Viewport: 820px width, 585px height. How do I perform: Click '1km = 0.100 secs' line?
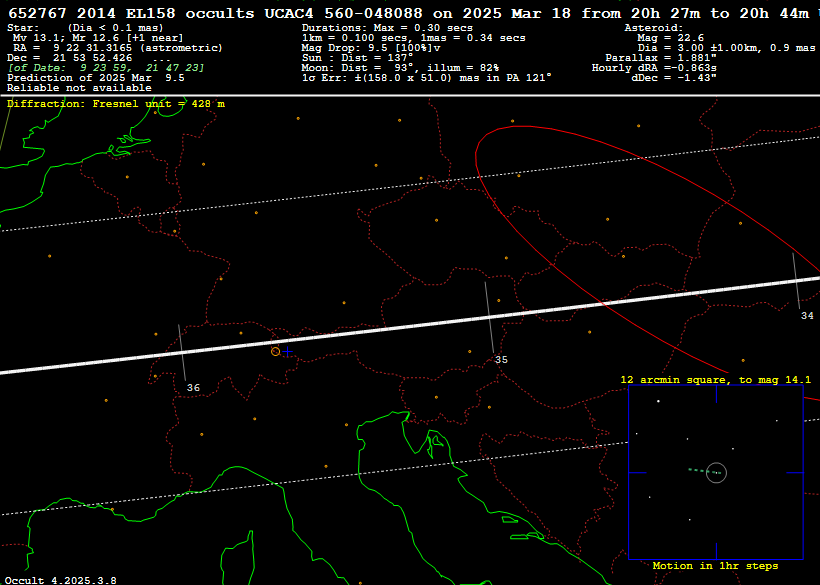tap(413, 38)
